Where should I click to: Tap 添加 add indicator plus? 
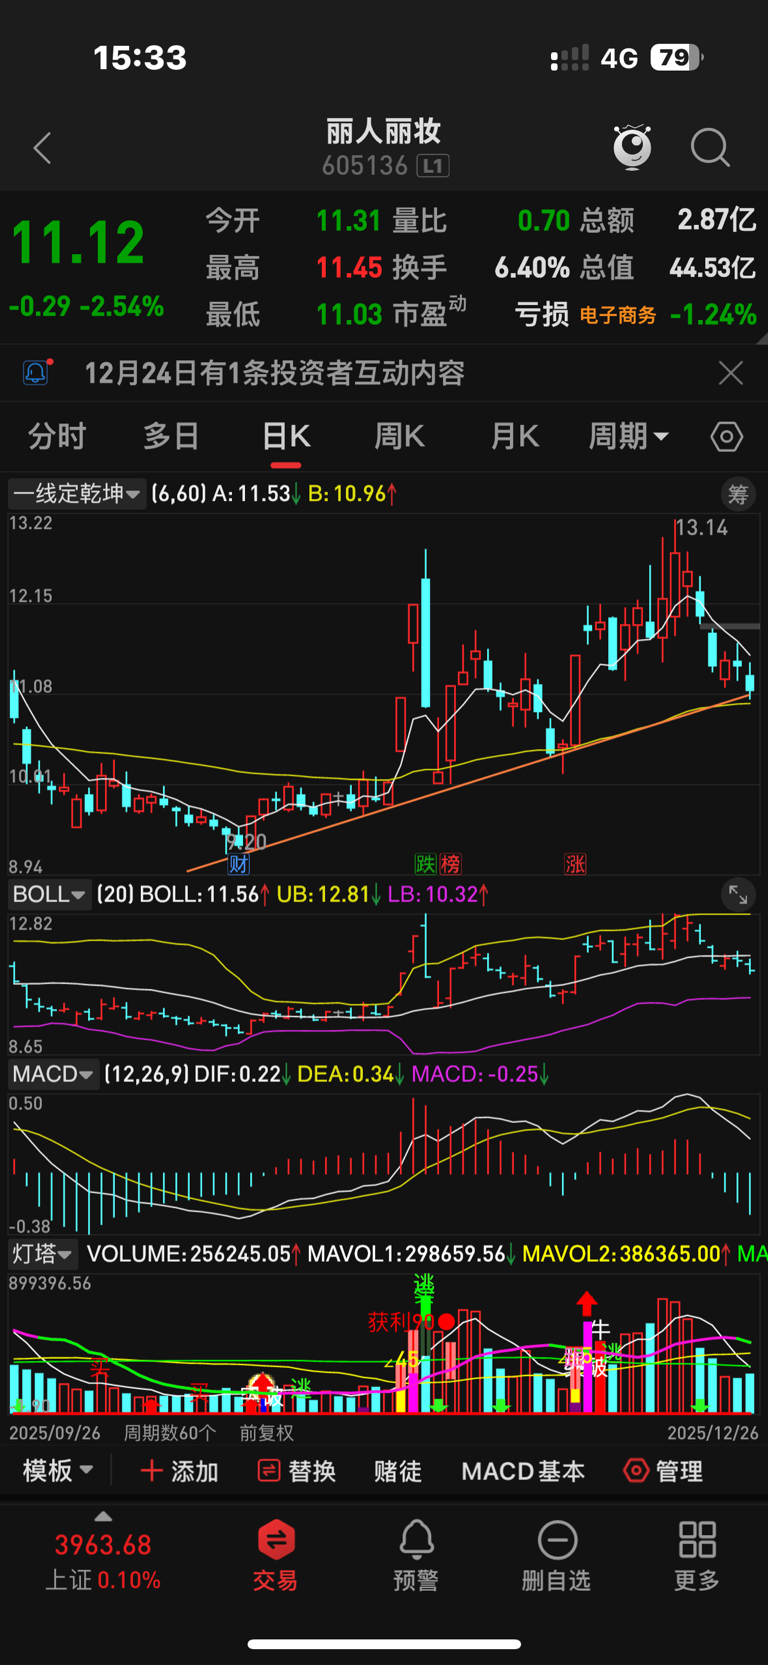(180, 1471)
